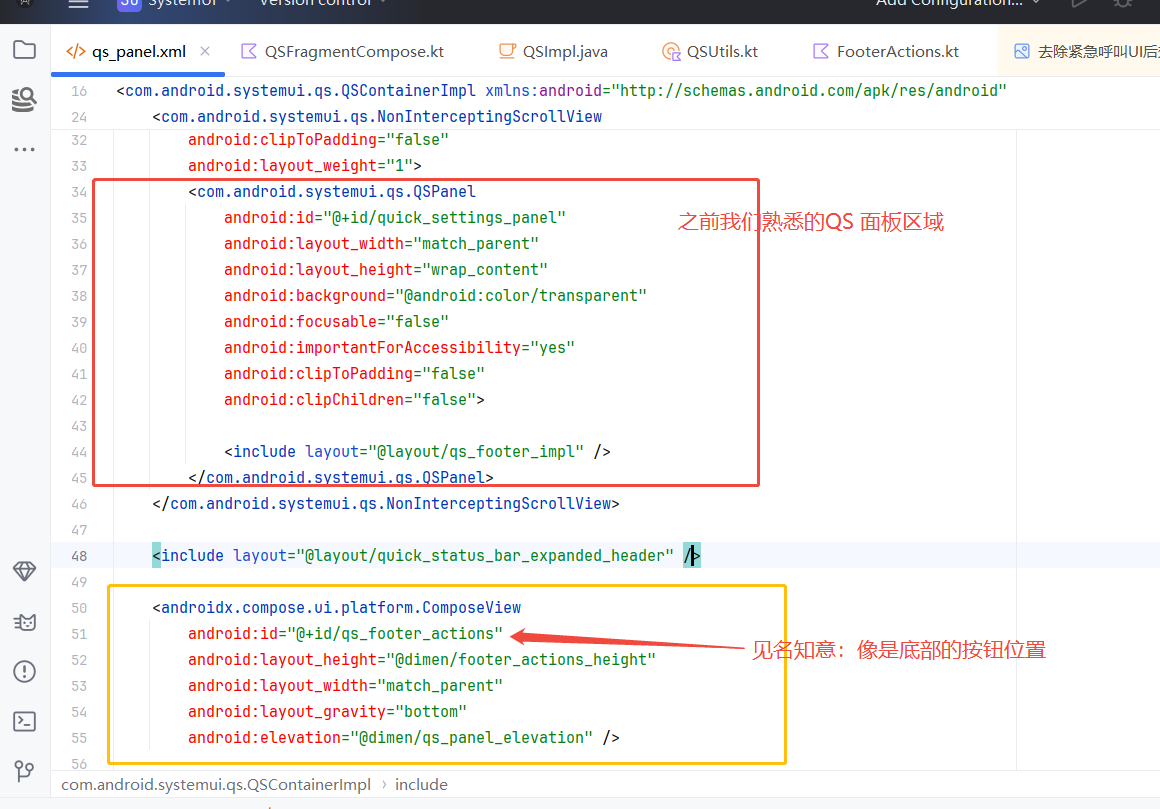Switch to the QSFragmentCompose.kt tab
The width and height of the screenshot is (1160, 809).
click(x=343, y=52)
